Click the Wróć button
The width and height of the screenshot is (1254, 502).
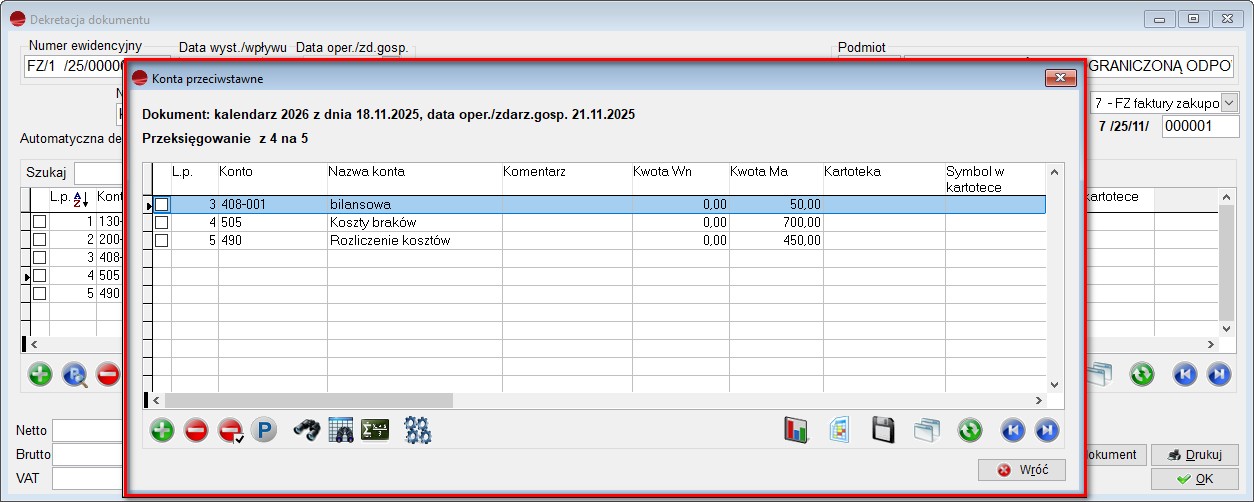(x=1022, y=470)
